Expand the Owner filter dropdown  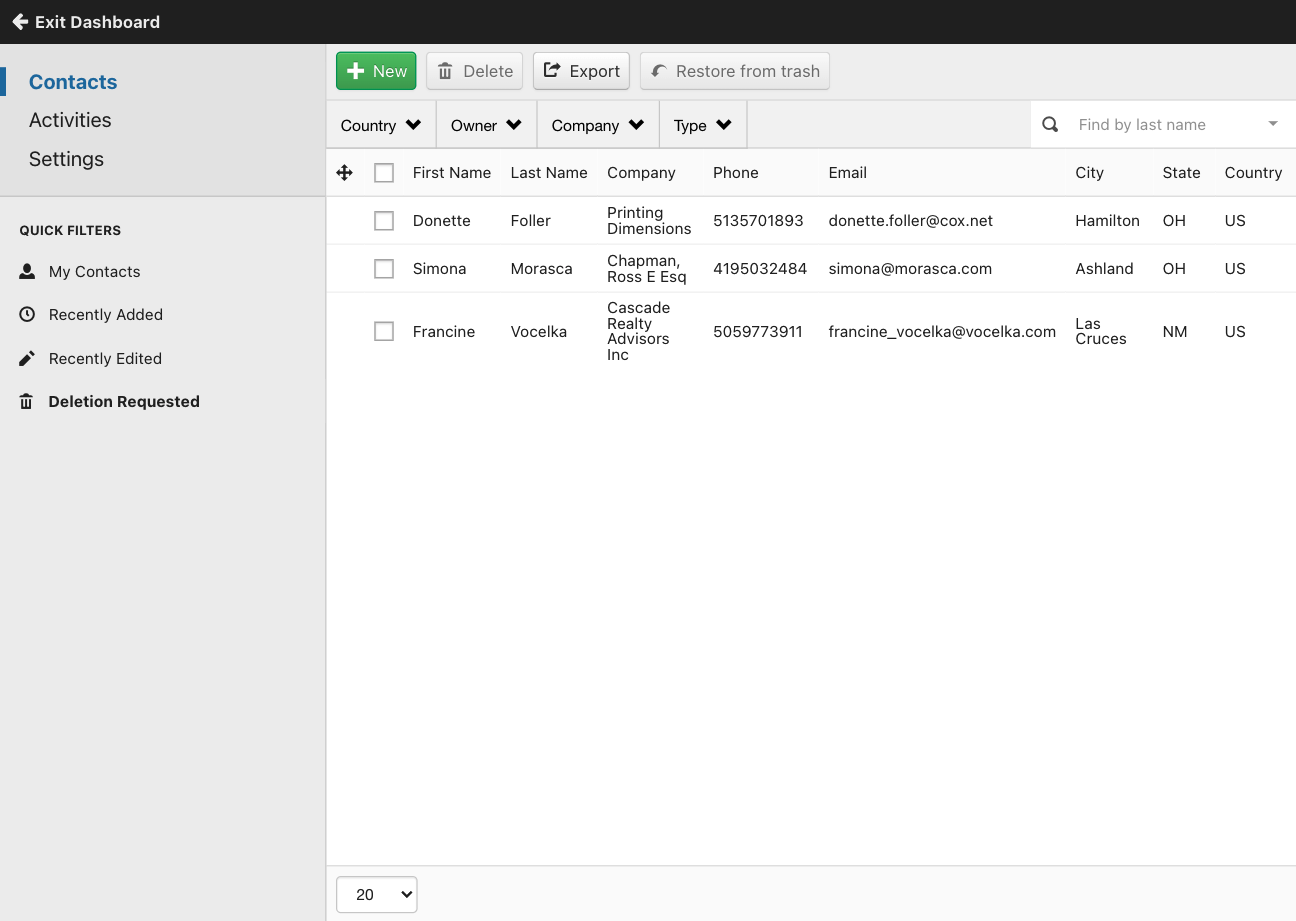[x=486, y=125]
